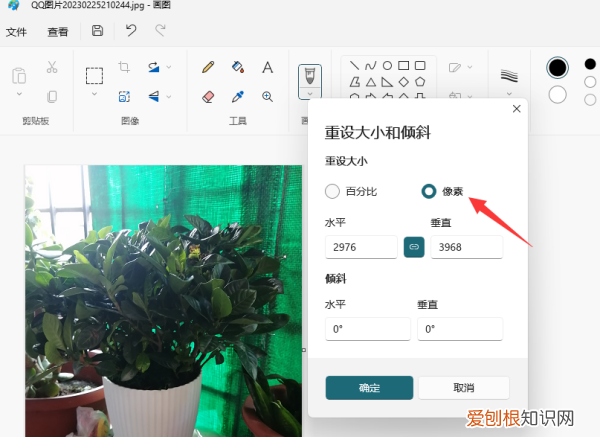Click the Flip icon
The height and width of the screenshot is (437, 600).
click(153, 96)
